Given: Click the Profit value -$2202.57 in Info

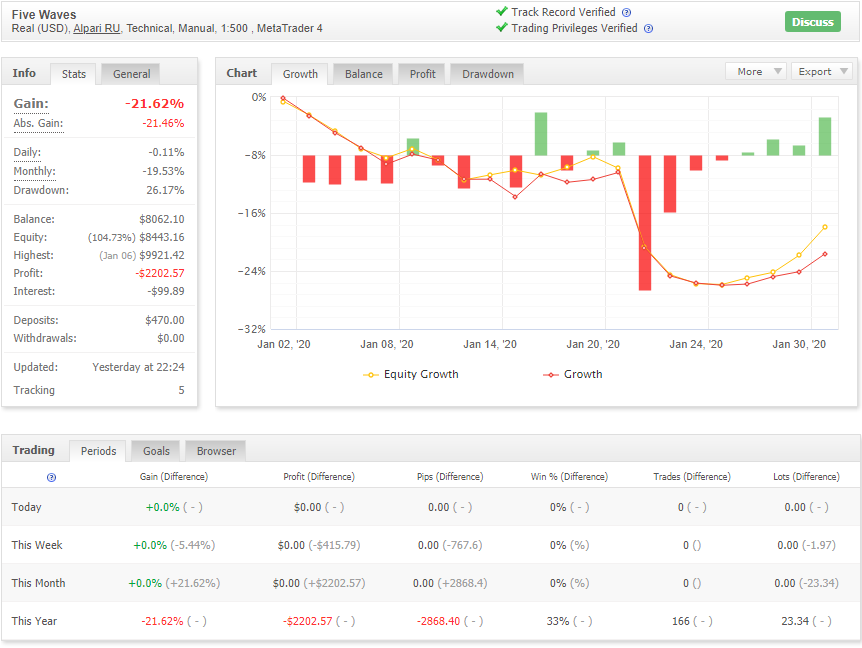Looking at the screenshot, I should 160,273.
